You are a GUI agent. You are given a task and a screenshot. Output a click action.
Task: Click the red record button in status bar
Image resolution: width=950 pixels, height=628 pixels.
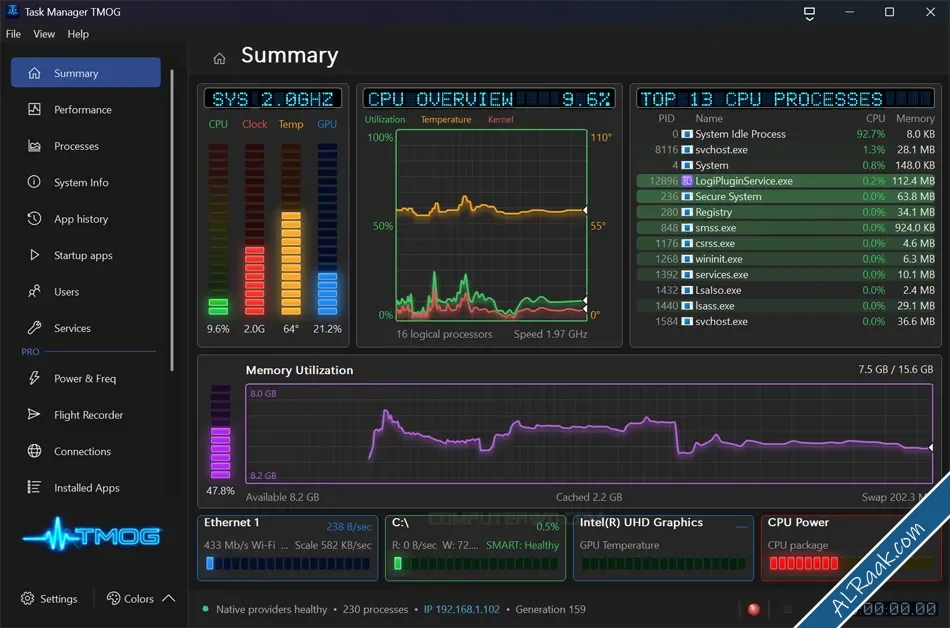click(754, 609)
